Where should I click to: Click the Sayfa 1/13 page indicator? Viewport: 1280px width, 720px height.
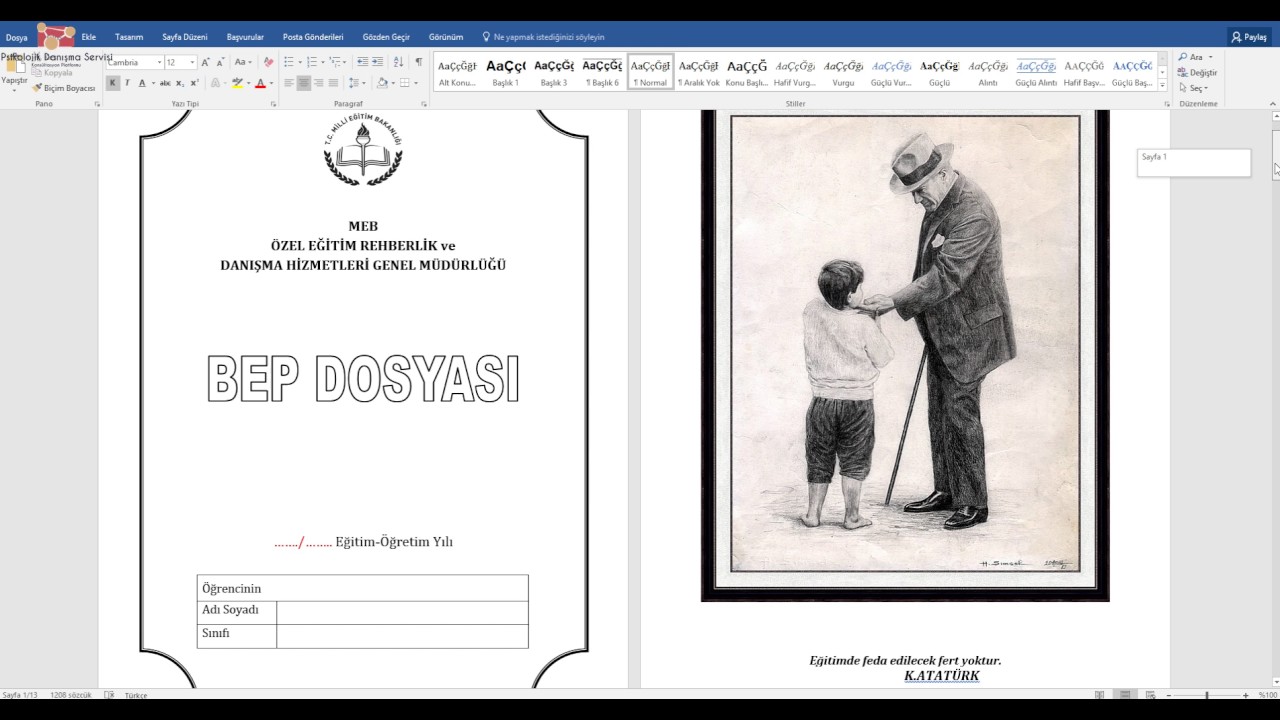coord(22,695)
